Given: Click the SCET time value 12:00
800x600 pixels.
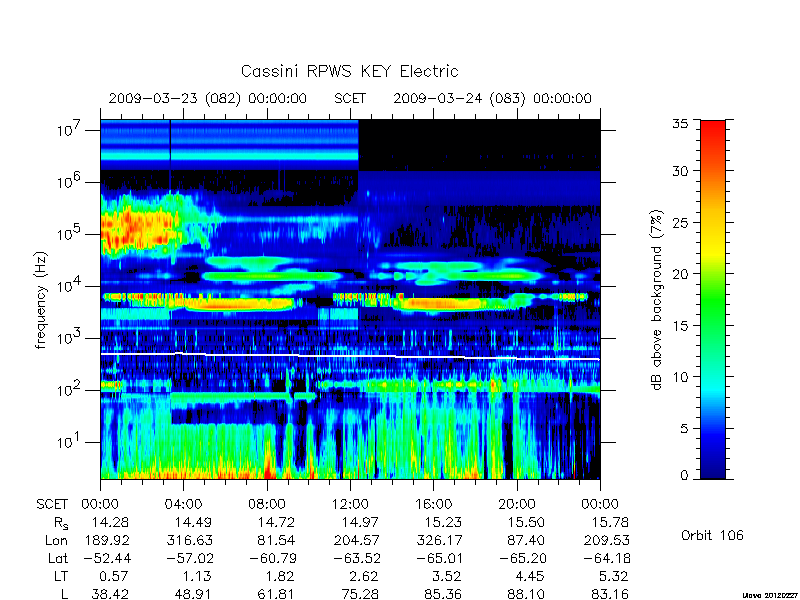Looking at the screenshot, I should coord(349,505).
